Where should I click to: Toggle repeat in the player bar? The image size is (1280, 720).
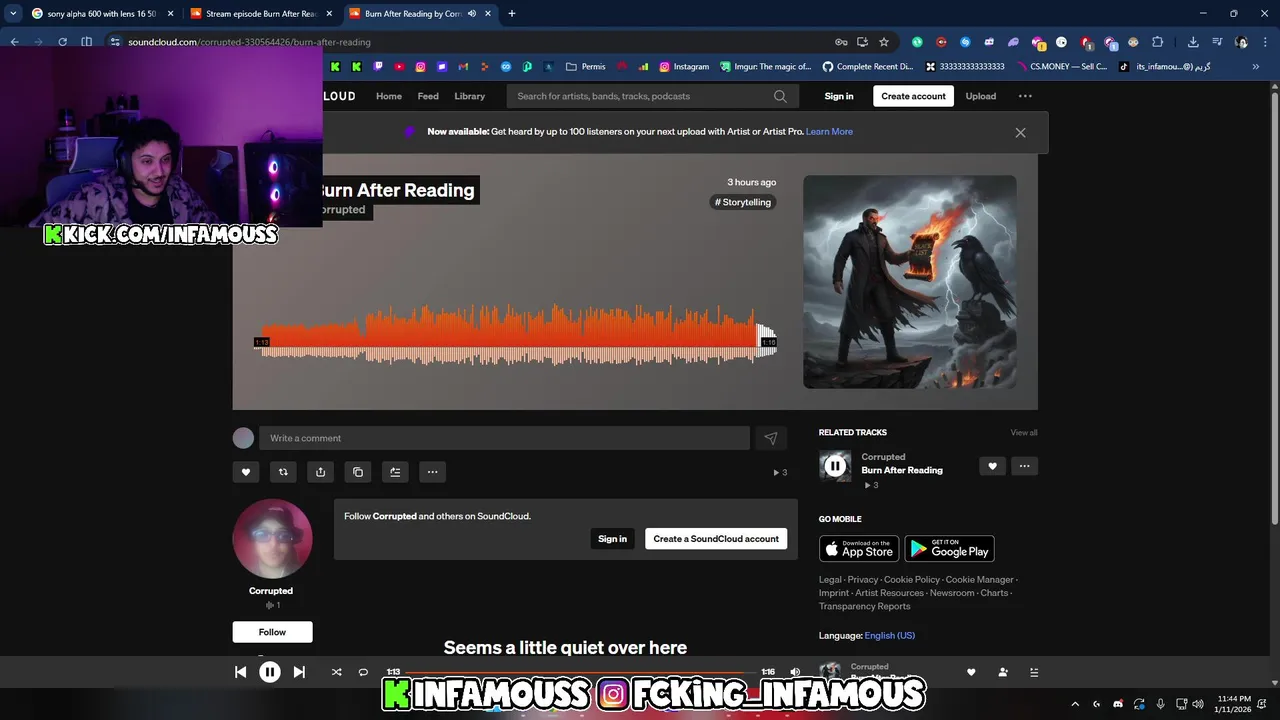(x=363, y=672)
